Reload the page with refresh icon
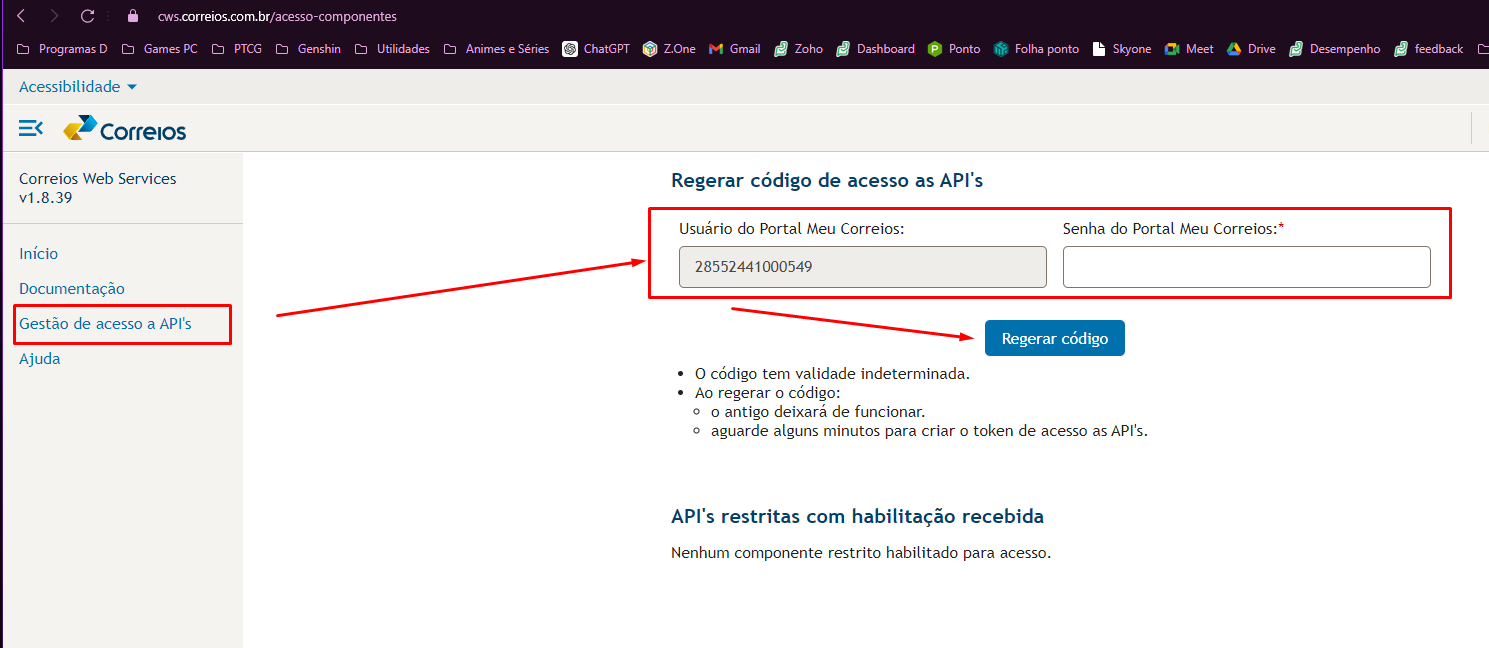Screen dimensions: 1489x648 pos(87,16)
